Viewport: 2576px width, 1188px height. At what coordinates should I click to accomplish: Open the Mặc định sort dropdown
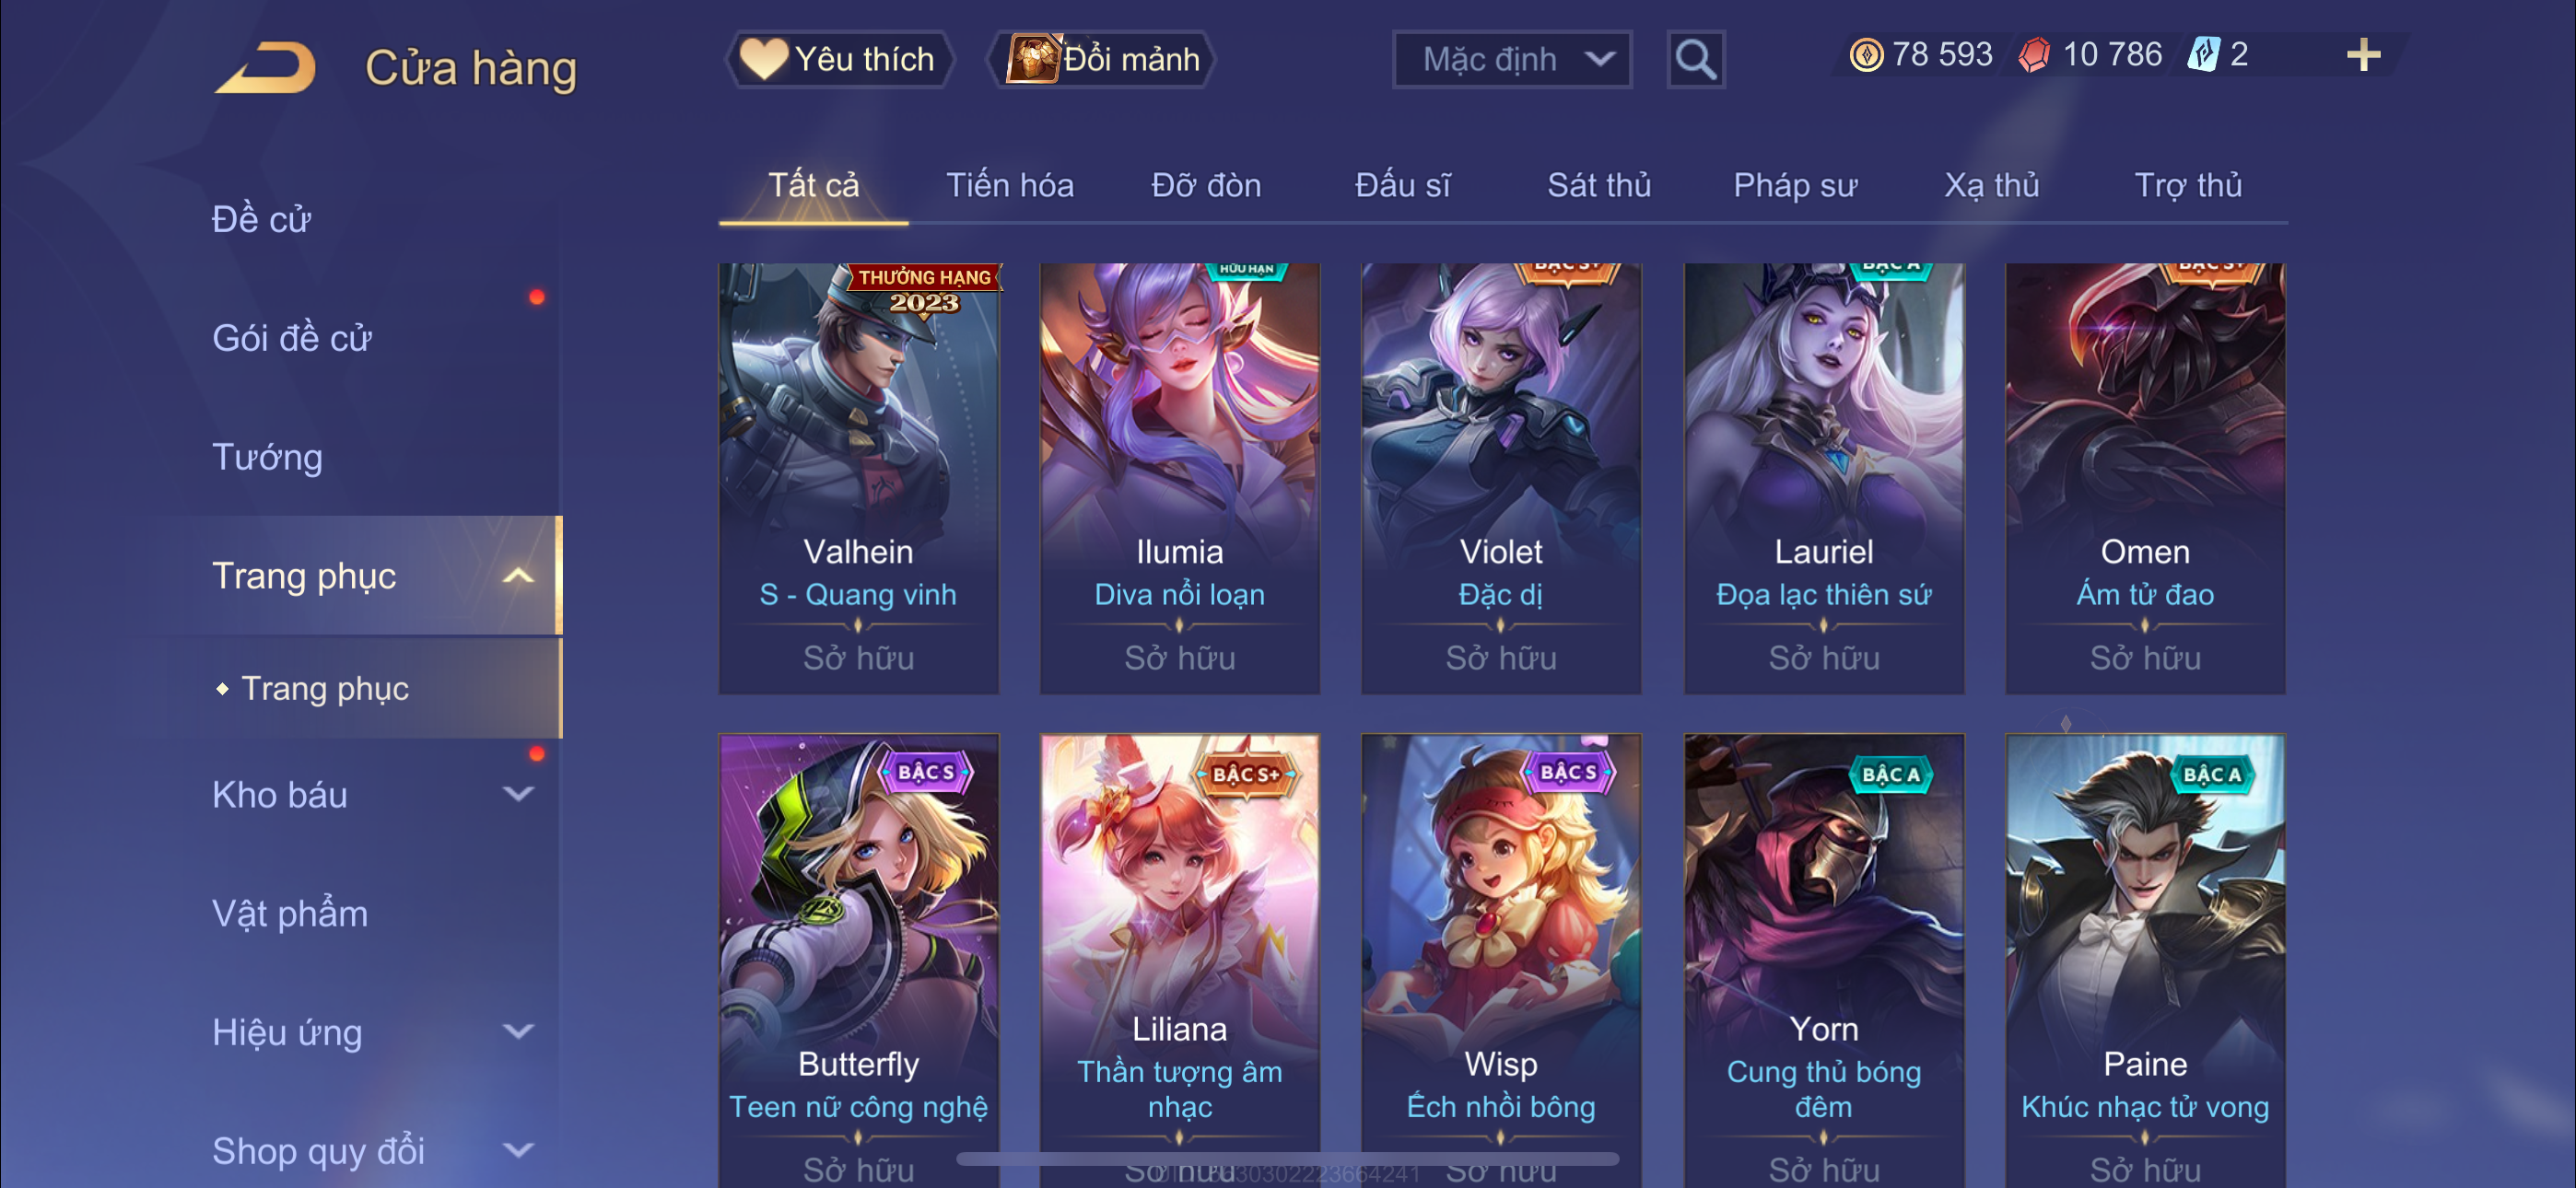[x=1512, y=60]
